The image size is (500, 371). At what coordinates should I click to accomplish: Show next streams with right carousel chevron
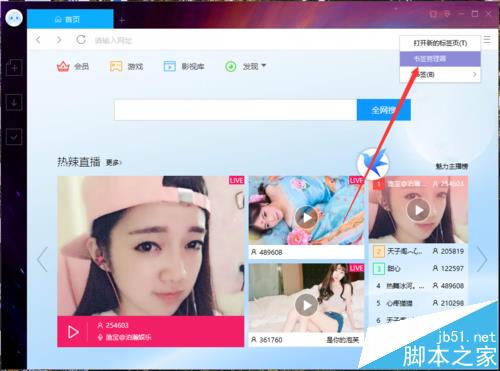482,259
